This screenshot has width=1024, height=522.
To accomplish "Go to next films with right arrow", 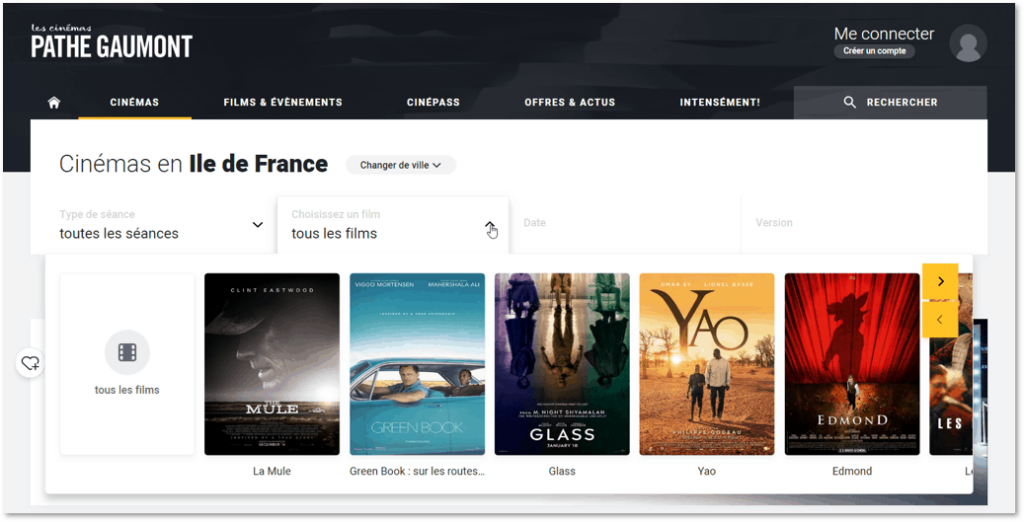I will [940, 281].
